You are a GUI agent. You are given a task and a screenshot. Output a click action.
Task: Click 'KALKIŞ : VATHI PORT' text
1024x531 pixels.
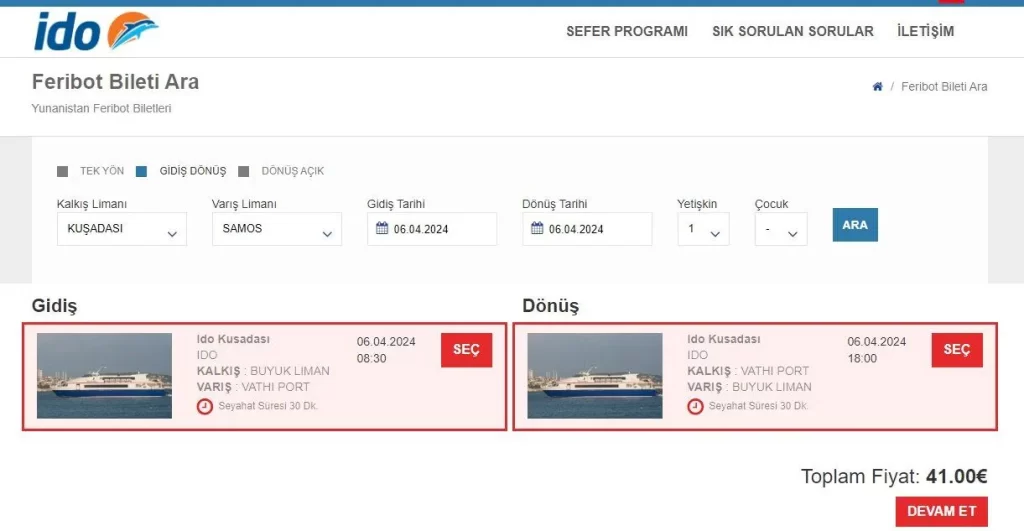pos(748,371)
